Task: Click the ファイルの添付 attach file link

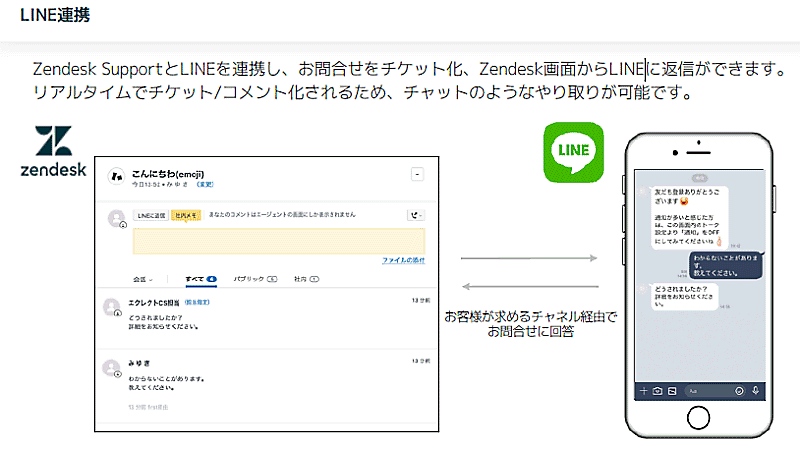Action: point(403,260)
